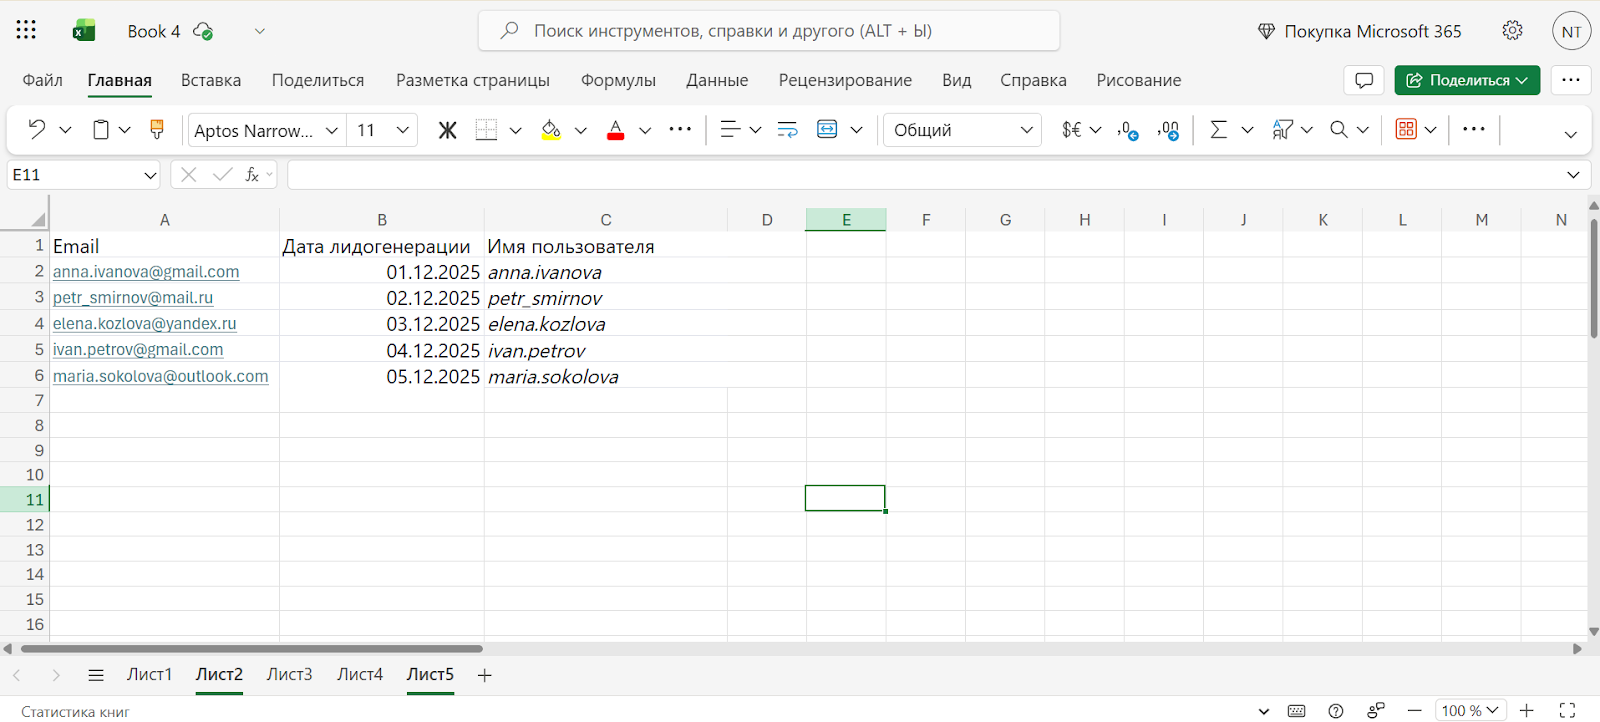Open the Name Box dropdown arrow
The width and height of the screenshot is (1600, 722).
point(150,175)
